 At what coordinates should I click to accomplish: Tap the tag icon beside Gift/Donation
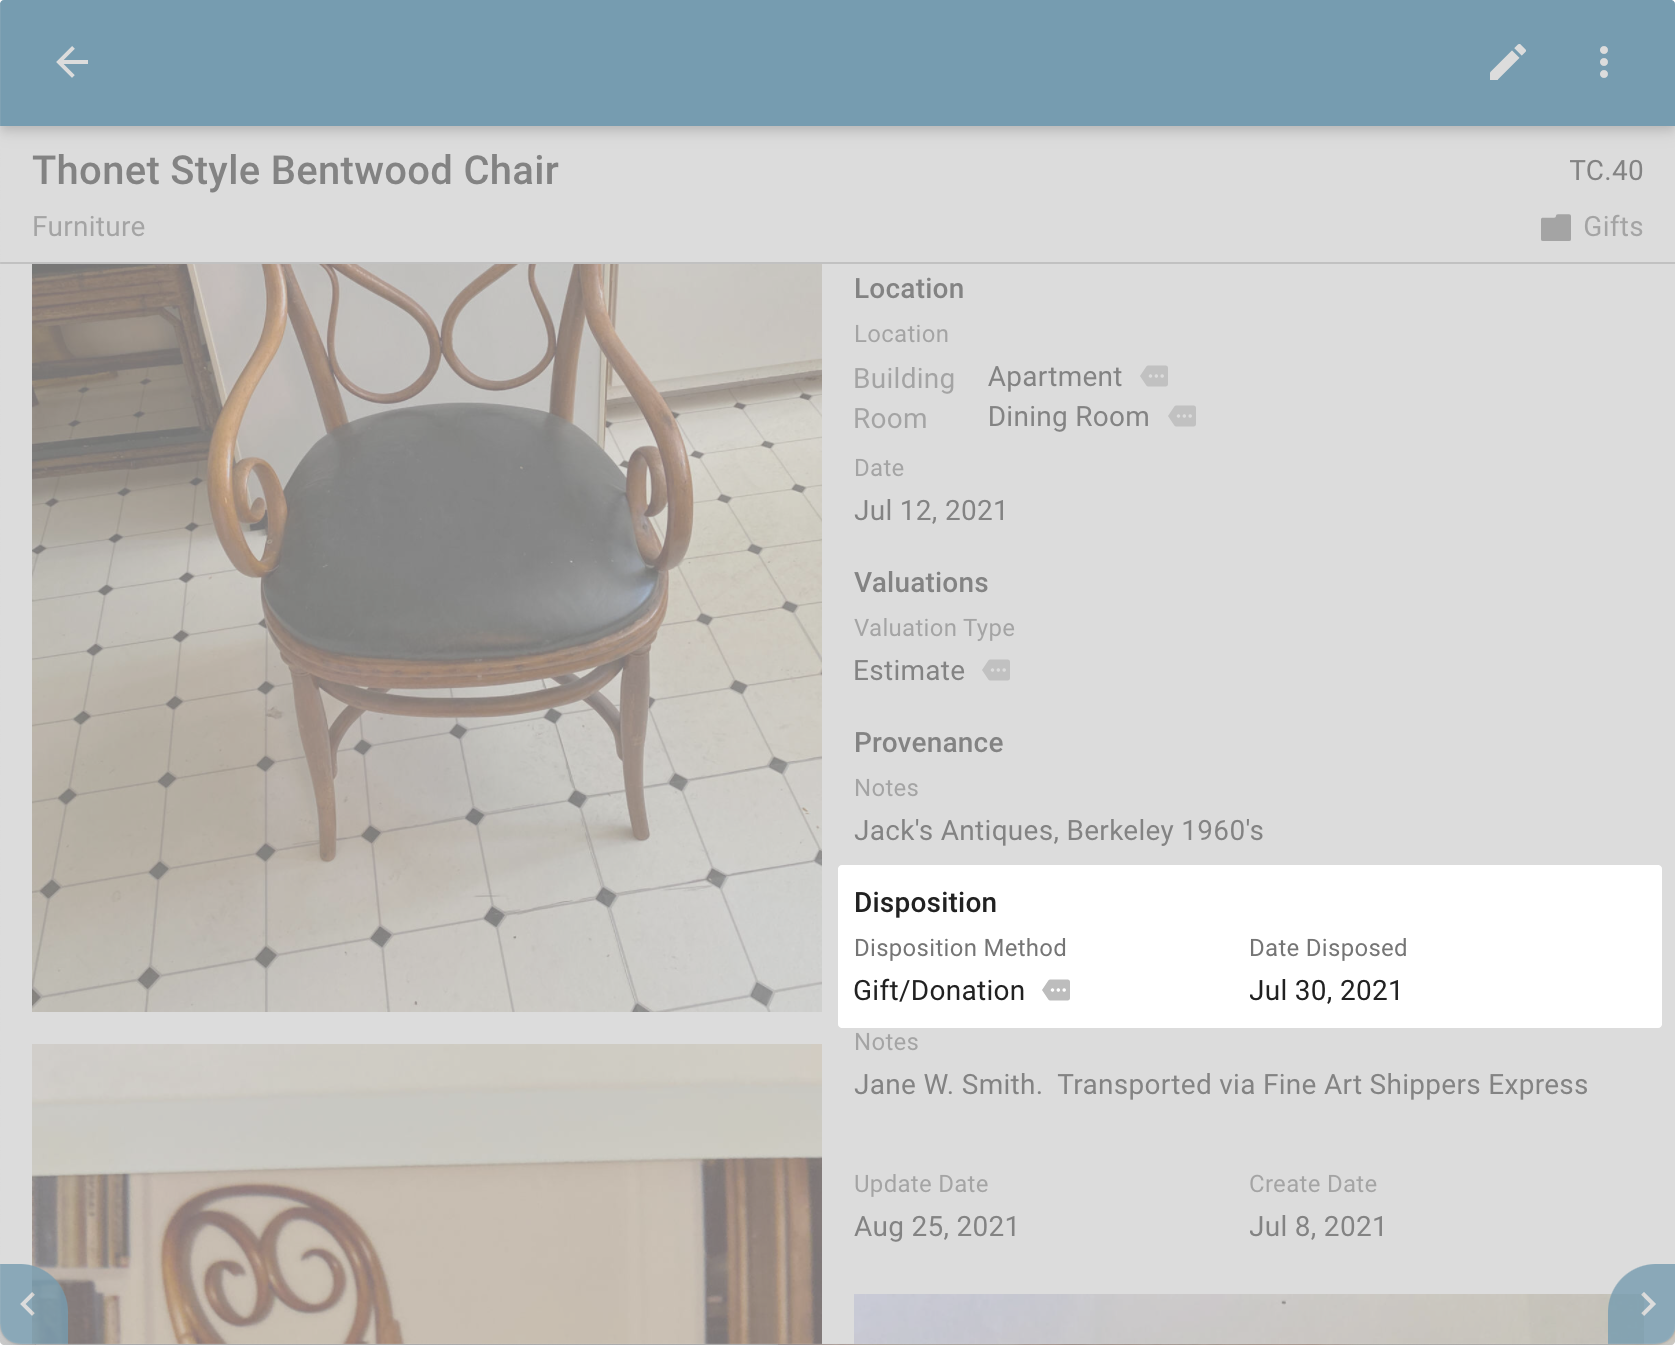[1058, 990]
